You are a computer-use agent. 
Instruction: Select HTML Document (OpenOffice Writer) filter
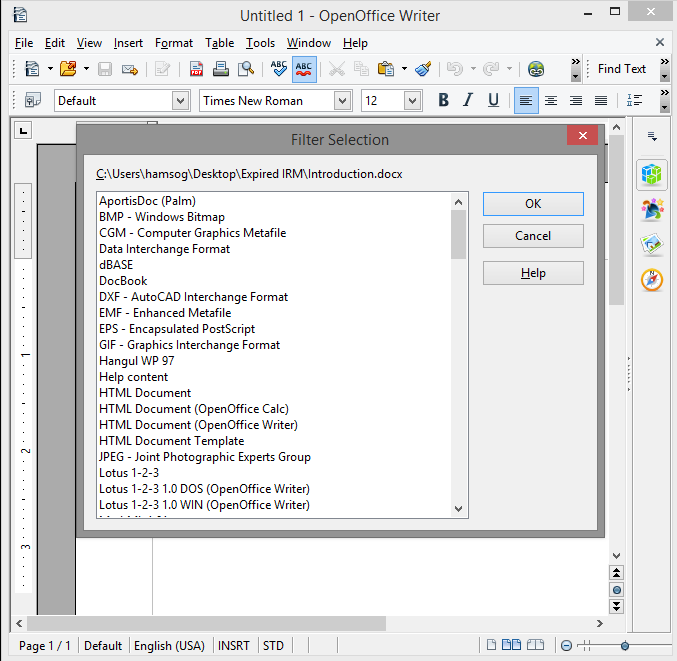tap(198, 425)
